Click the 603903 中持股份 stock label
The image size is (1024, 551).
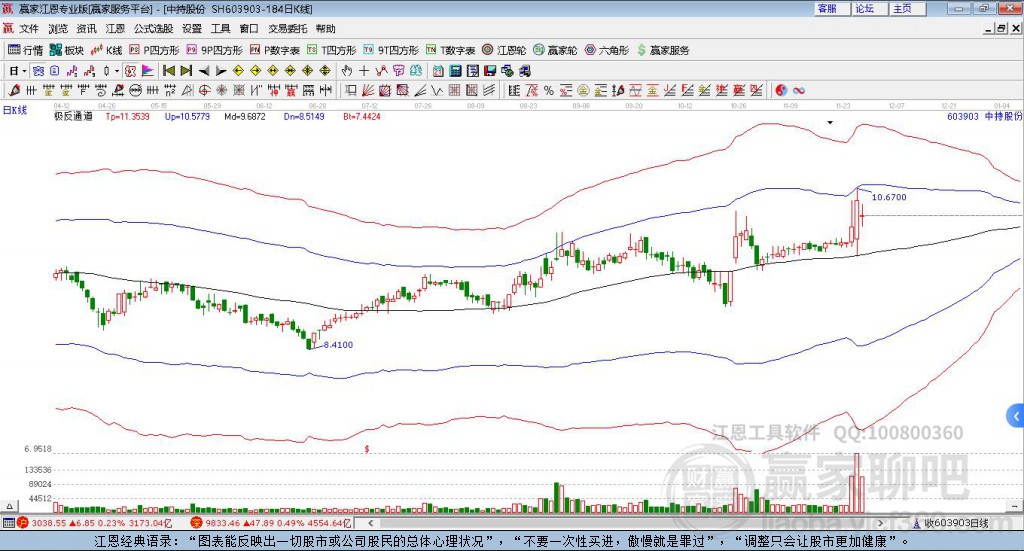[984, 116]
